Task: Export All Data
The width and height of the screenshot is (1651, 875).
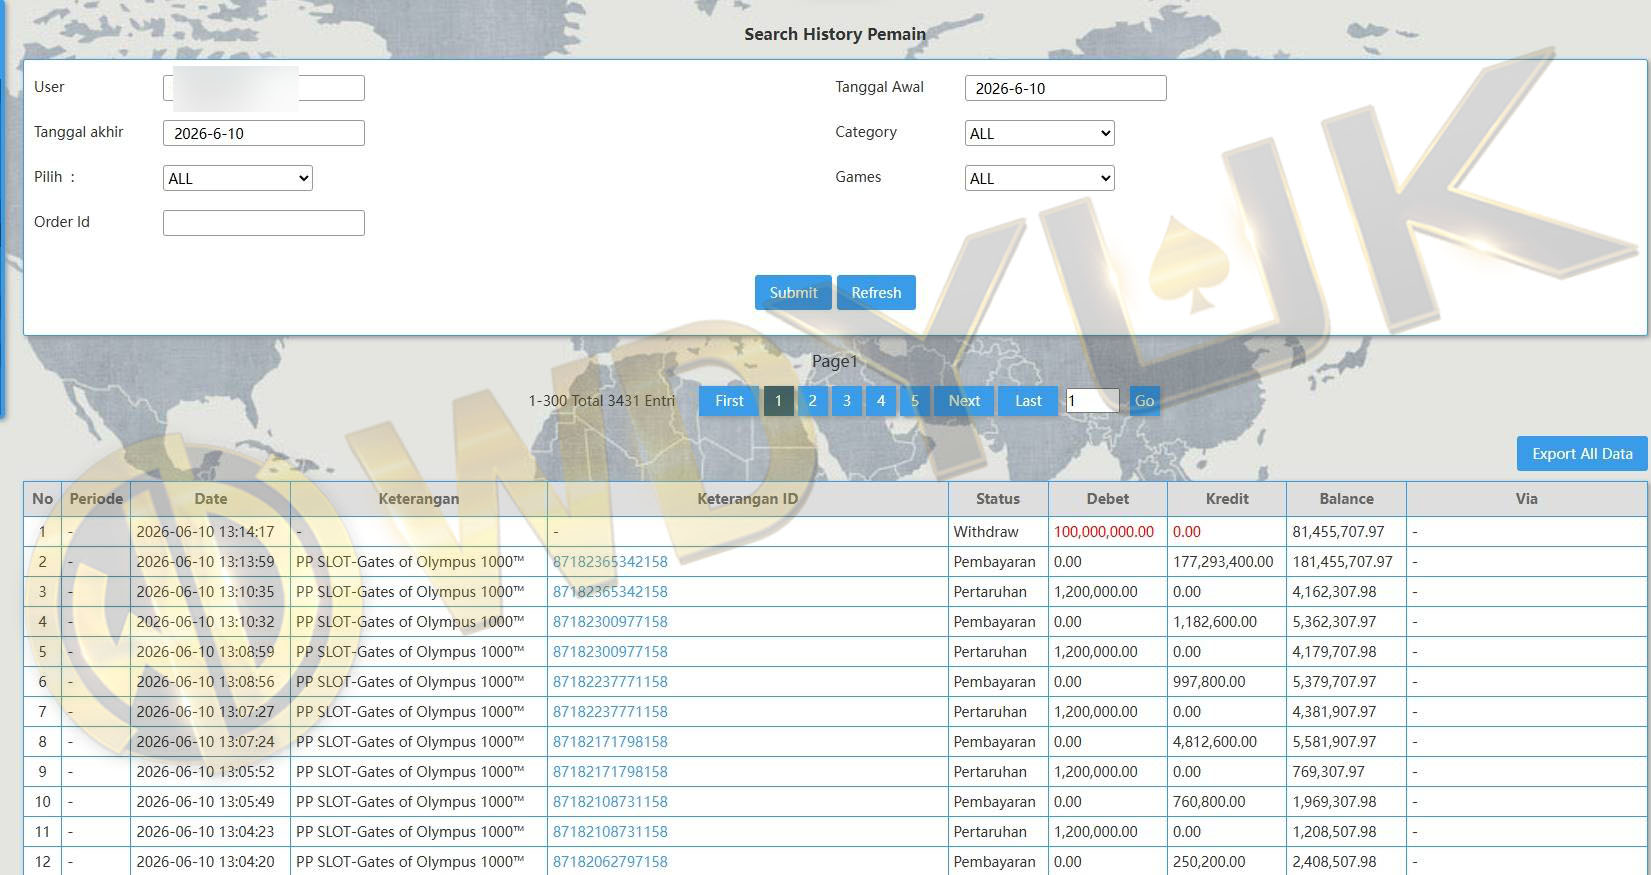Action: pyautogui.click(x=1582, y=453)
